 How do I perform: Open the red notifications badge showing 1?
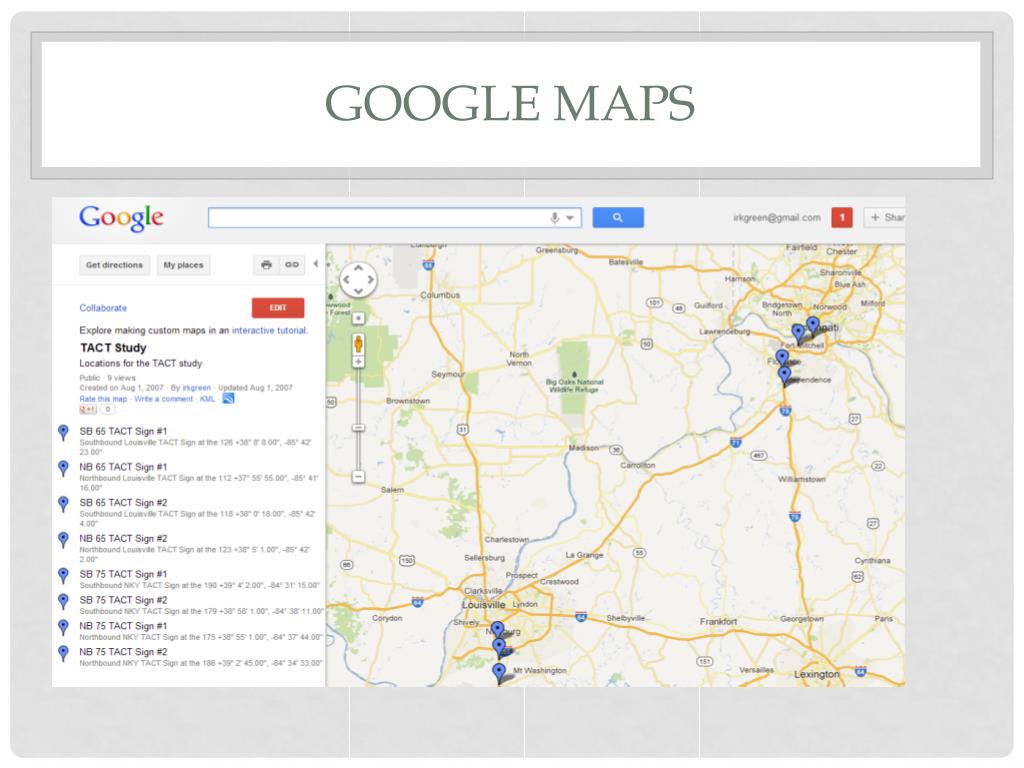pos(842,217)
